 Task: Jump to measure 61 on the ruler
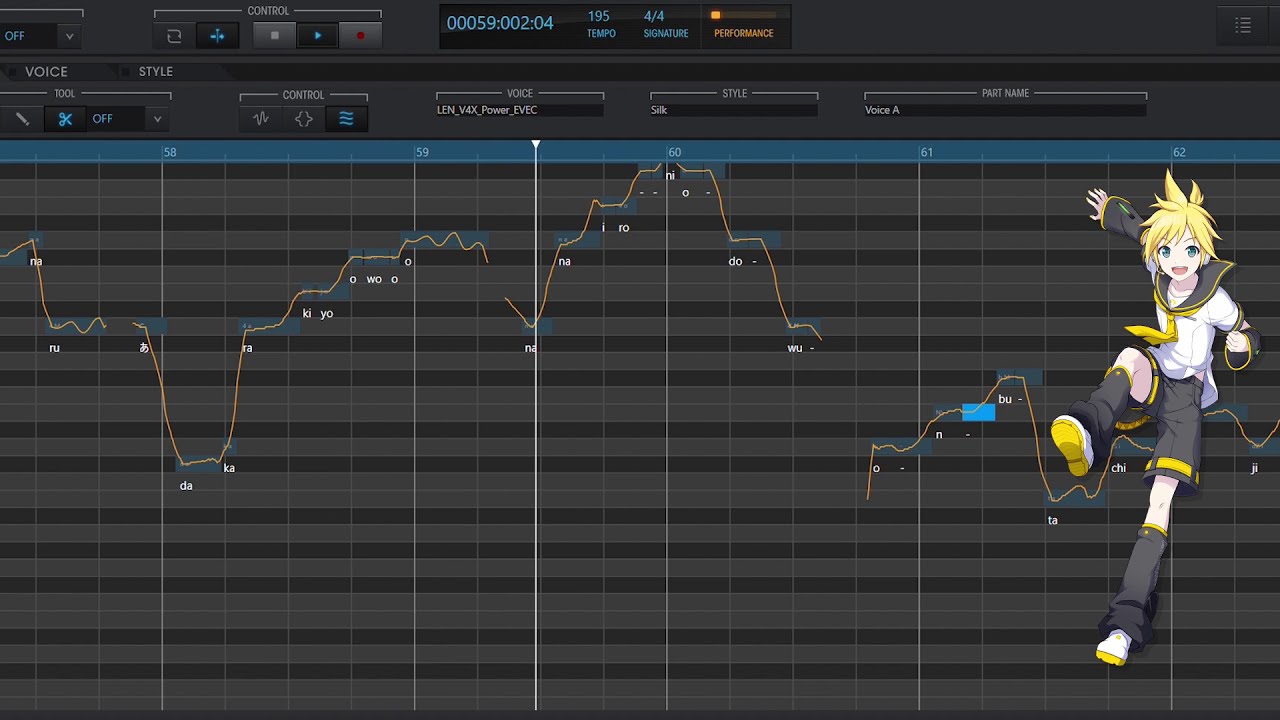coord(927,152)
